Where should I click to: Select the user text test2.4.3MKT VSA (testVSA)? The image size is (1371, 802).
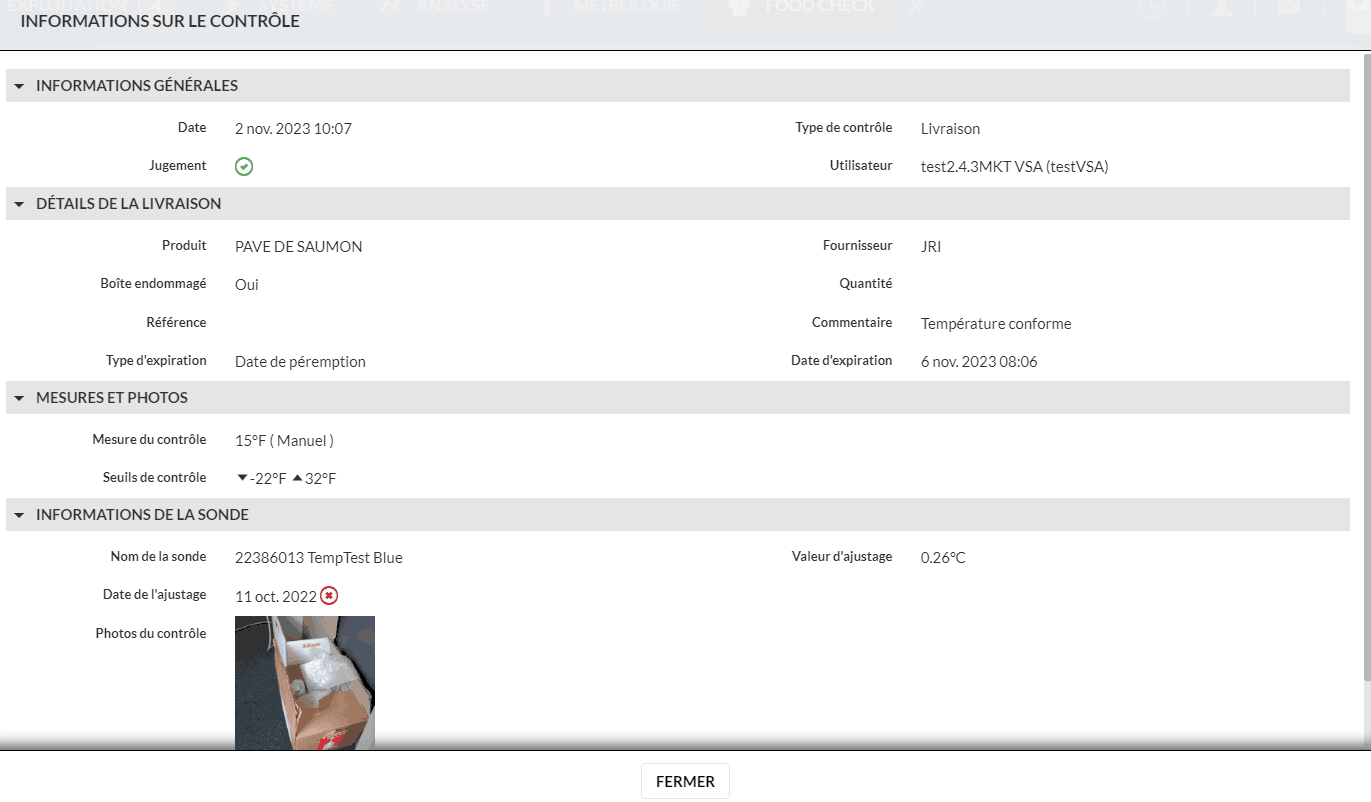[1014, 167]
